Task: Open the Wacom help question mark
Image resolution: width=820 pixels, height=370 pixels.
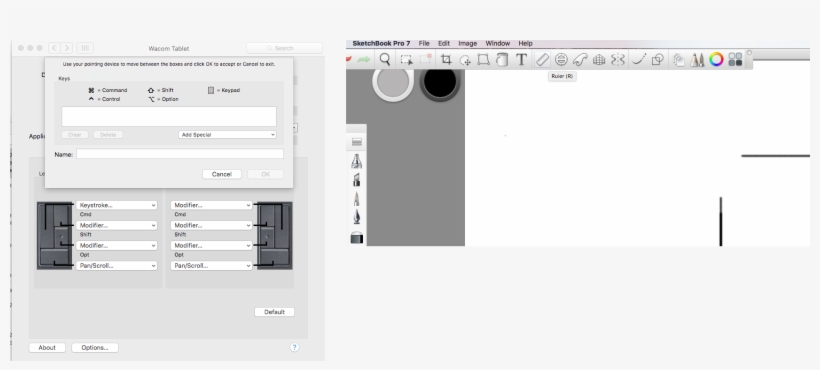Action: coord(294,347)
